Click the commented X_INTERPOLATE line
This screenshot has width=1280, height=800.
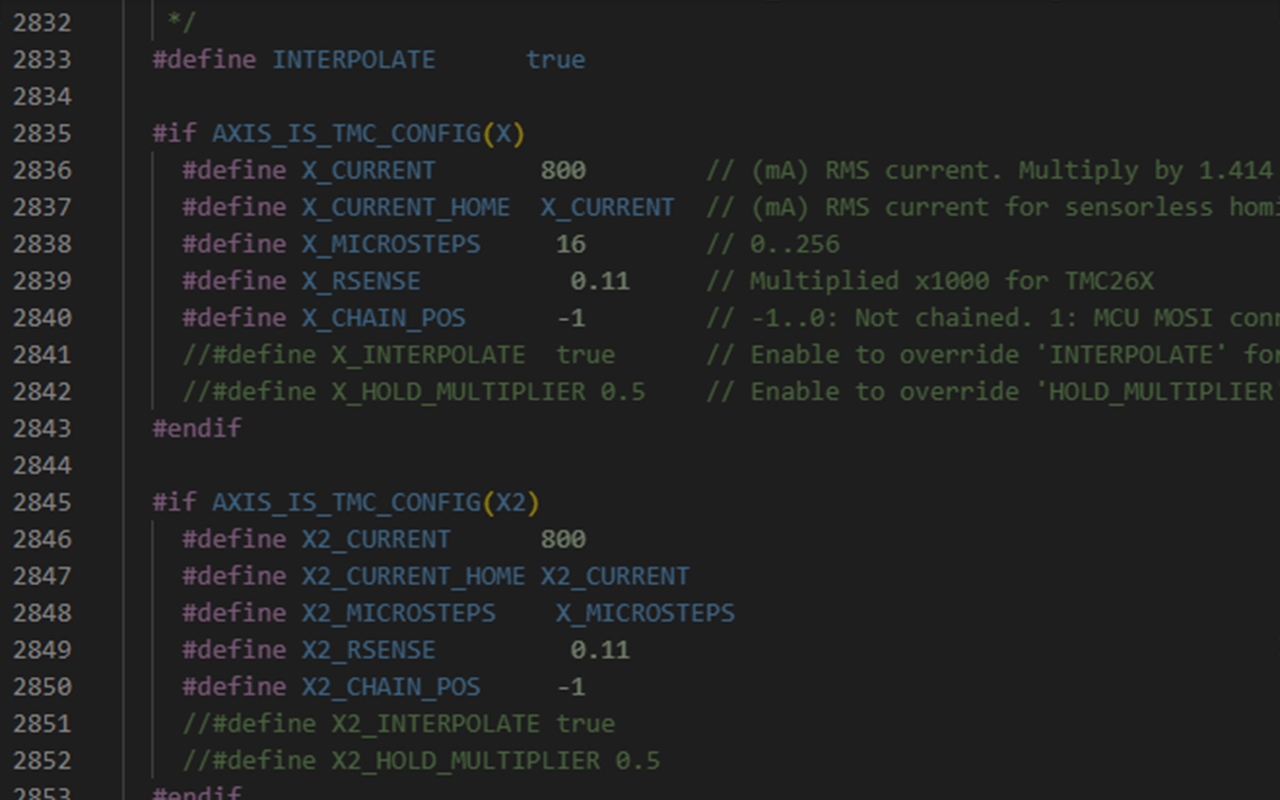click(x=398, y=356)
